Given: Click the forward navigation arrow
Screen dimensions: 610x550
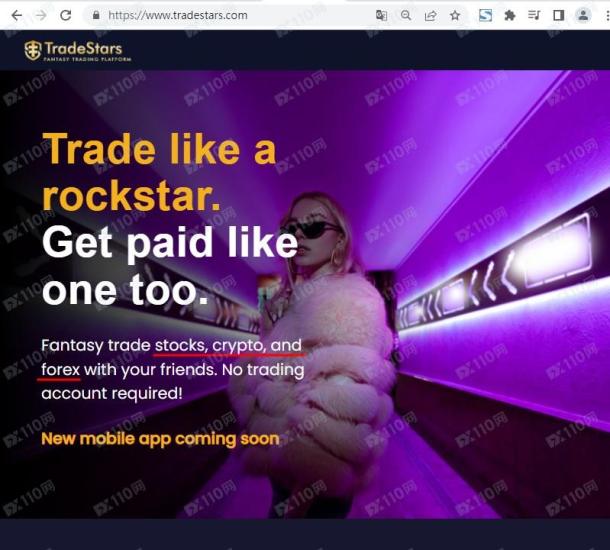Looking at the screenshot, I should [x=41, y=16].
